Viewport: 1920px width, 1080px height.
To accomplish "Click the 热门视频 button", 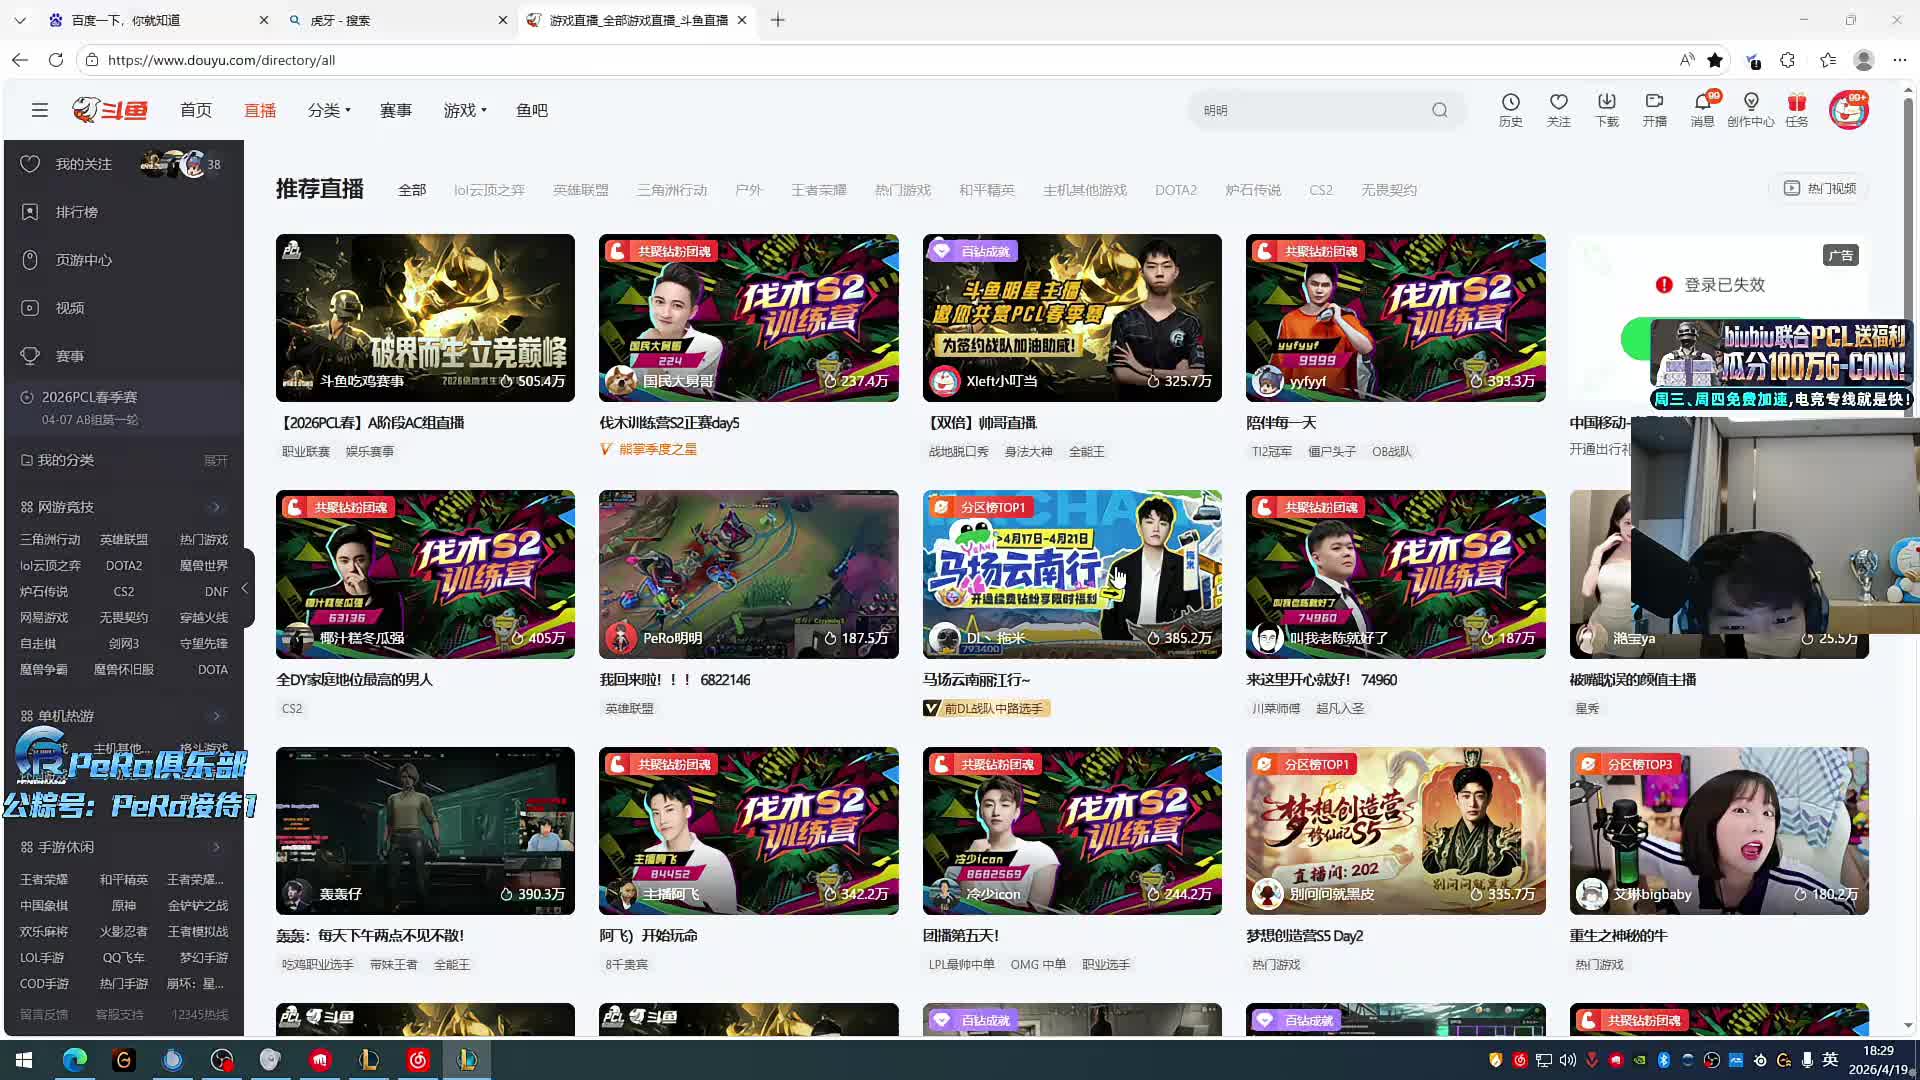I will (1821, 188).
